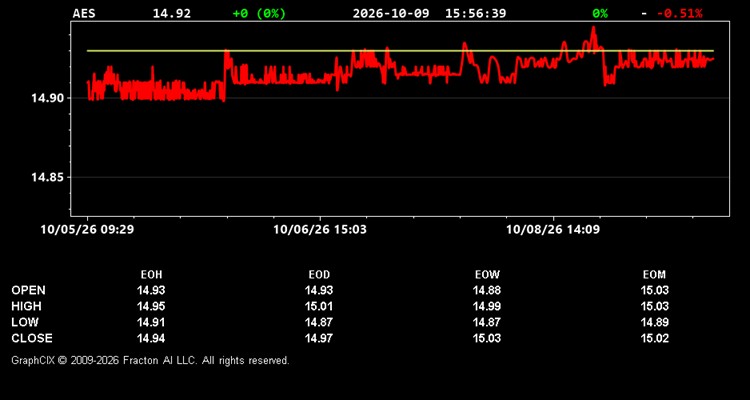Click the GraphCIX copyright notice

coord(150,360)
